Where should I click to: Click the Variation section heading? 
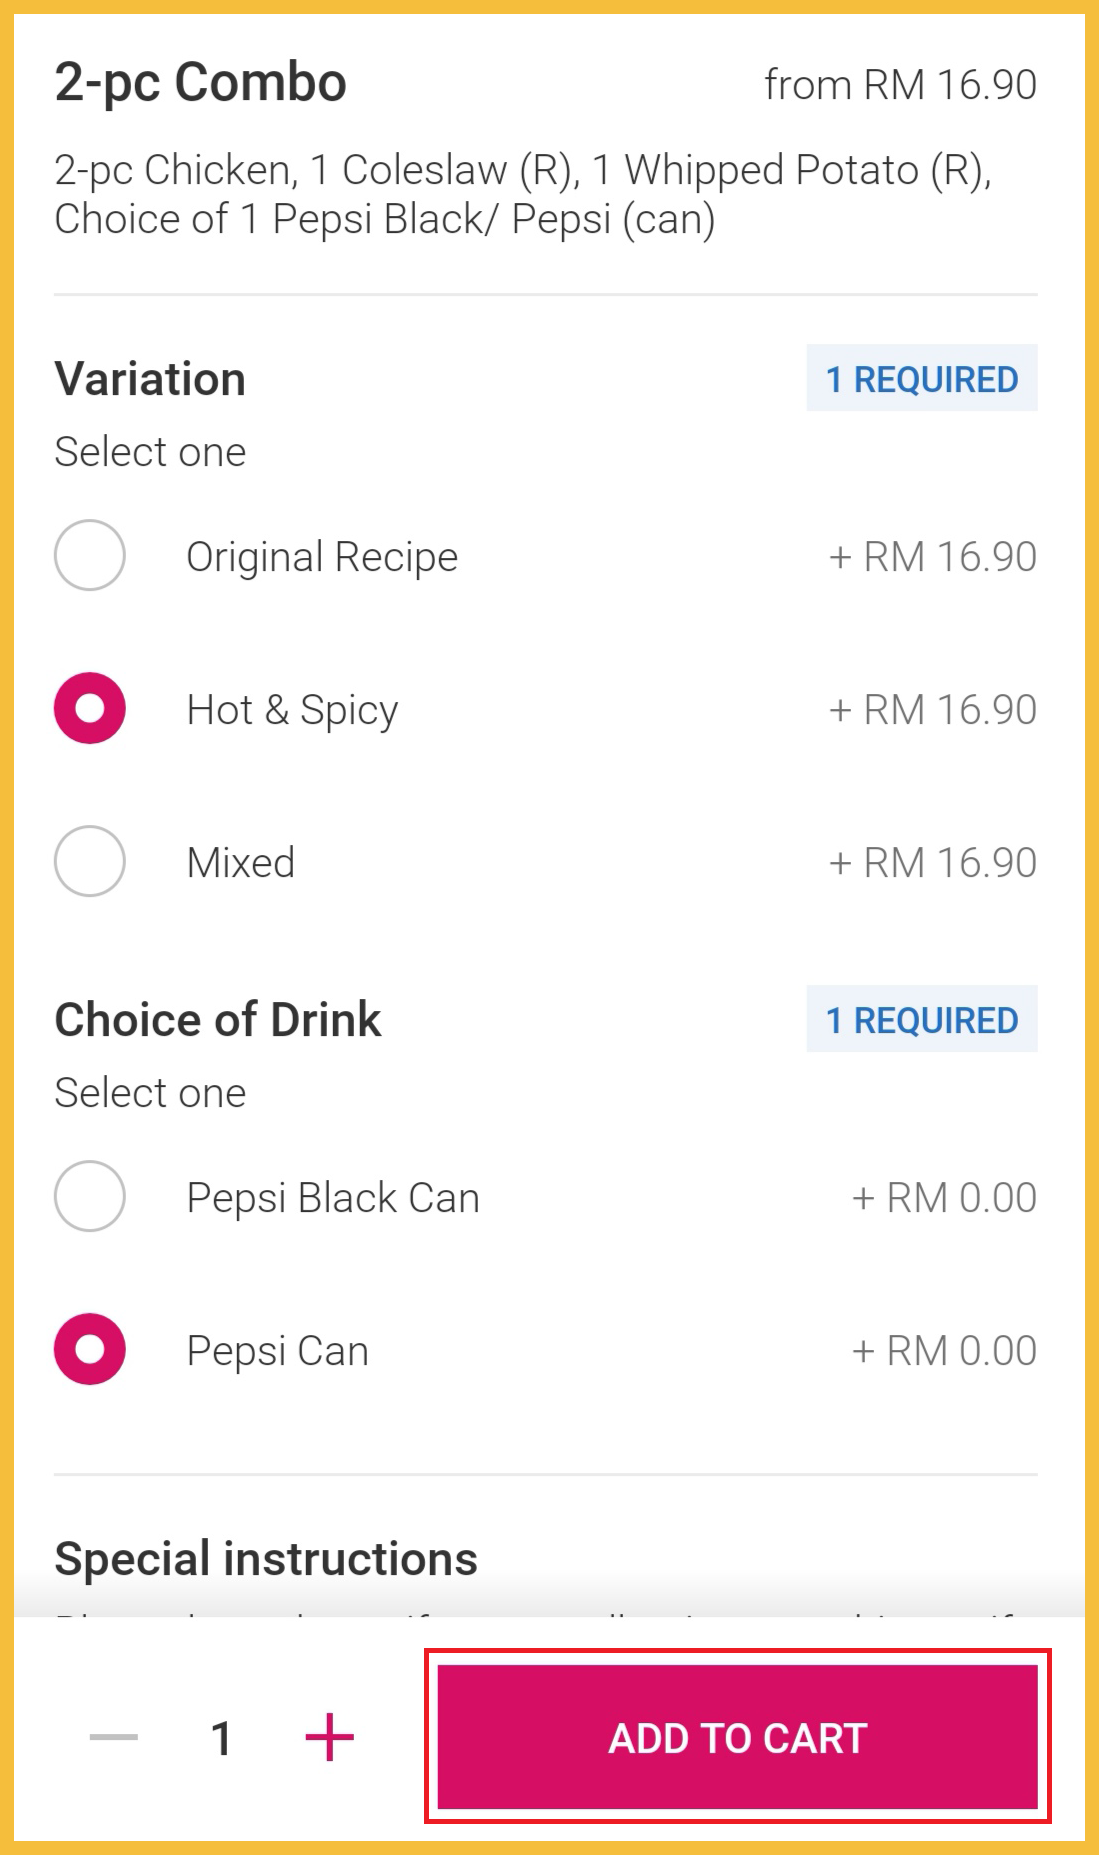coord(150,379)
